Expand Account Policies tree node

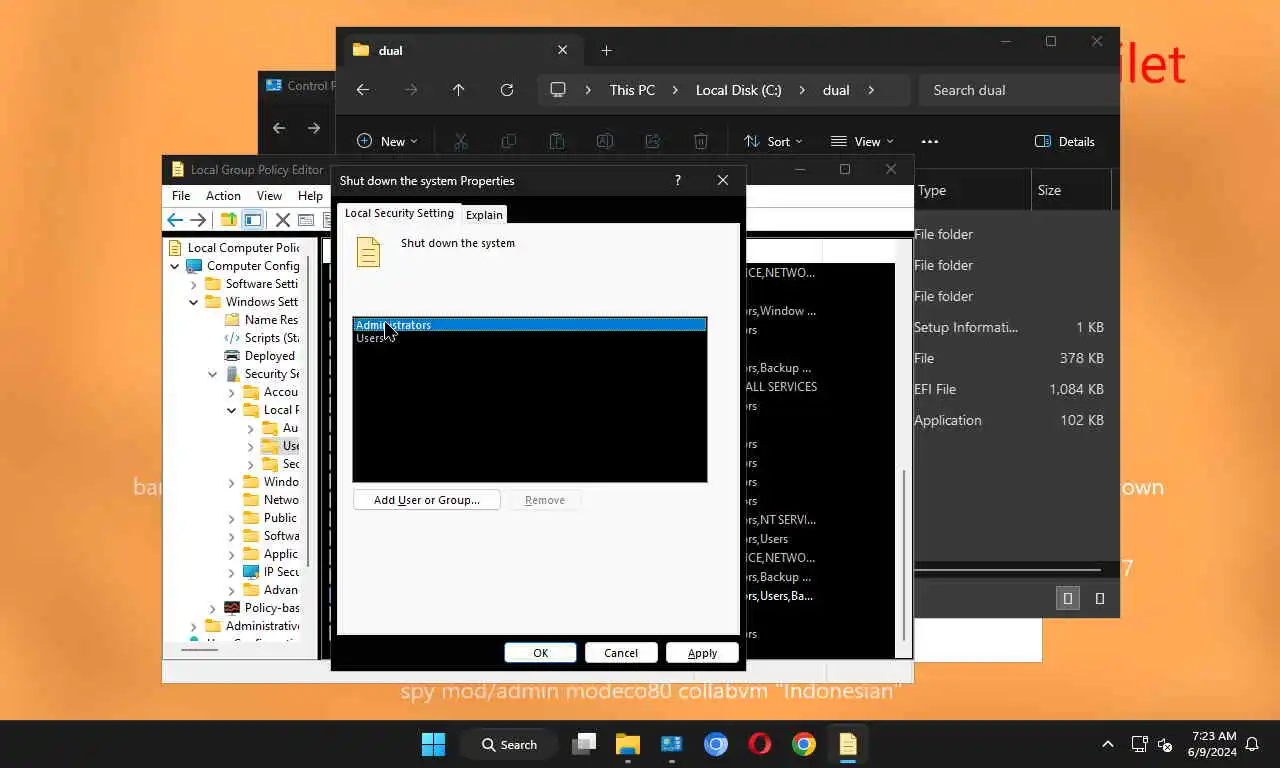(x=232, y=392)
